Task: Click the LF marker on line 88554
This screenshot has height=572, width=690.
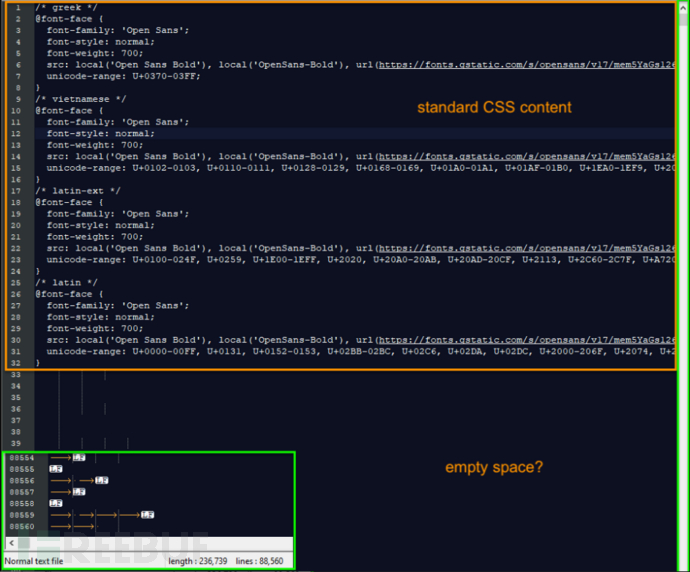Action: pyautogui.click(x=79, y=458)
